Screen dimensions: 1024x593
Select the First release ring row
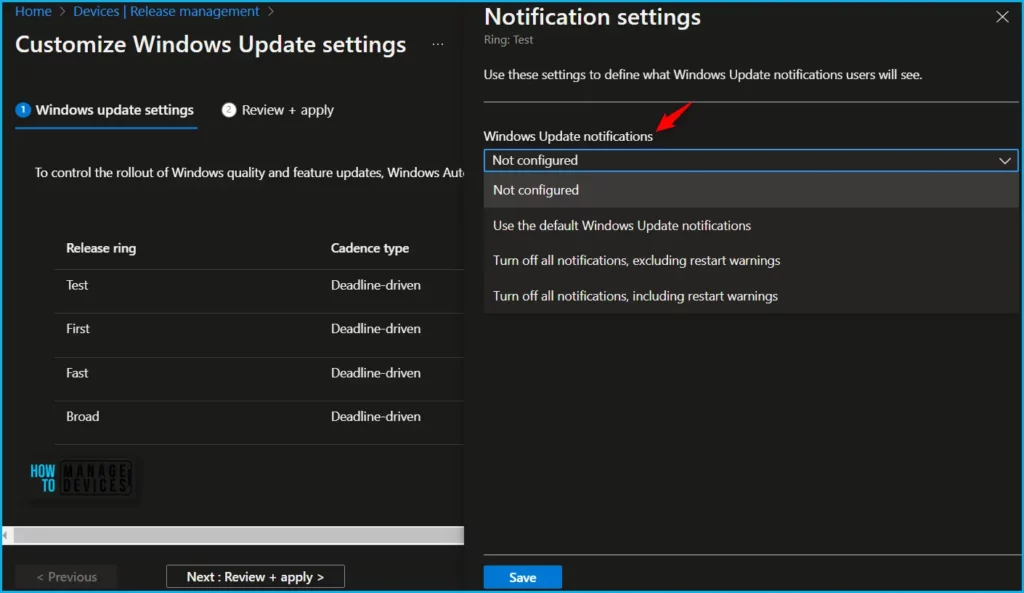point(259,329)
